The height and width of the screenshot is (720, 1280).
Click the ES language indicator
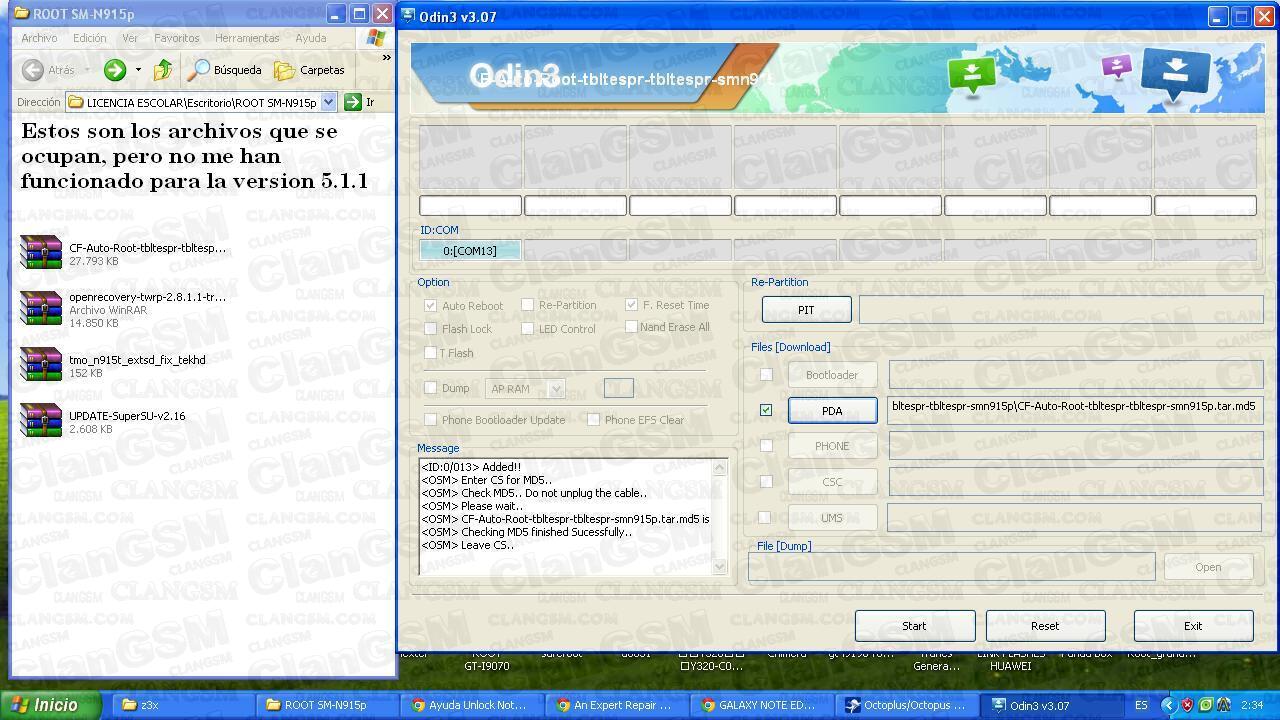1141,705
